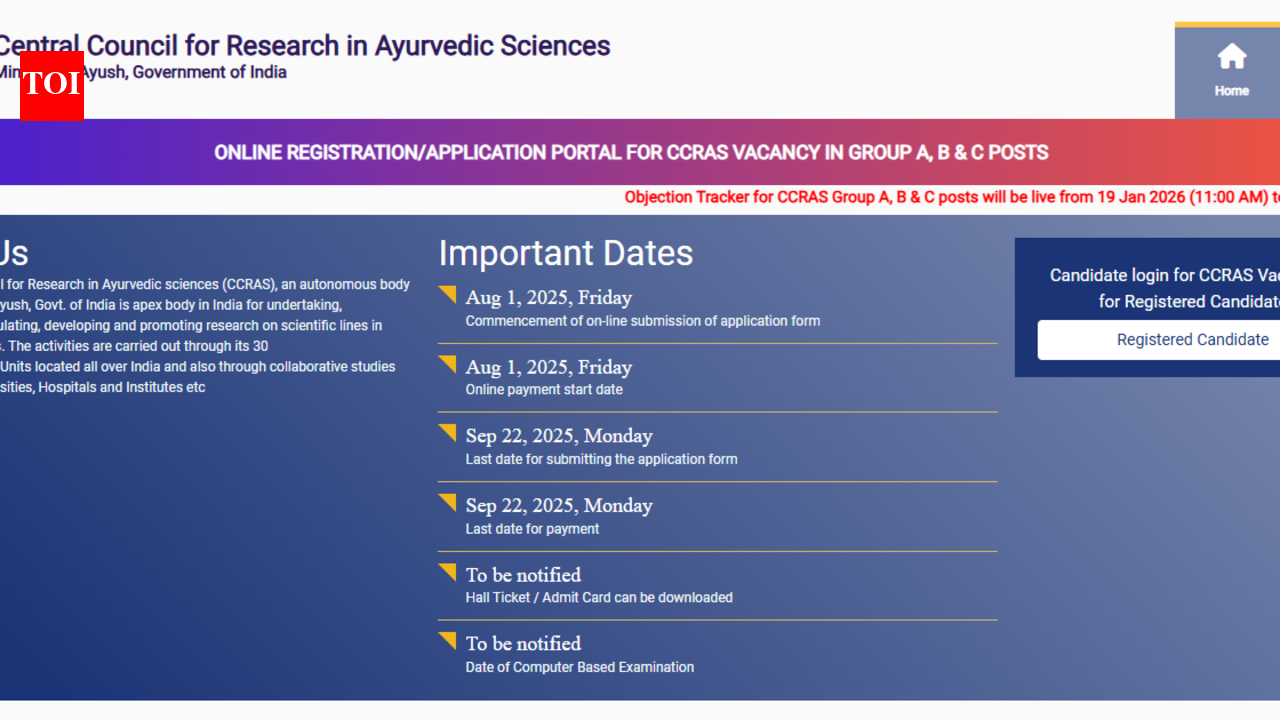Screen dimensions: 1280x720
Task: Click the Central Council for Research title
Action: (305, 45)
